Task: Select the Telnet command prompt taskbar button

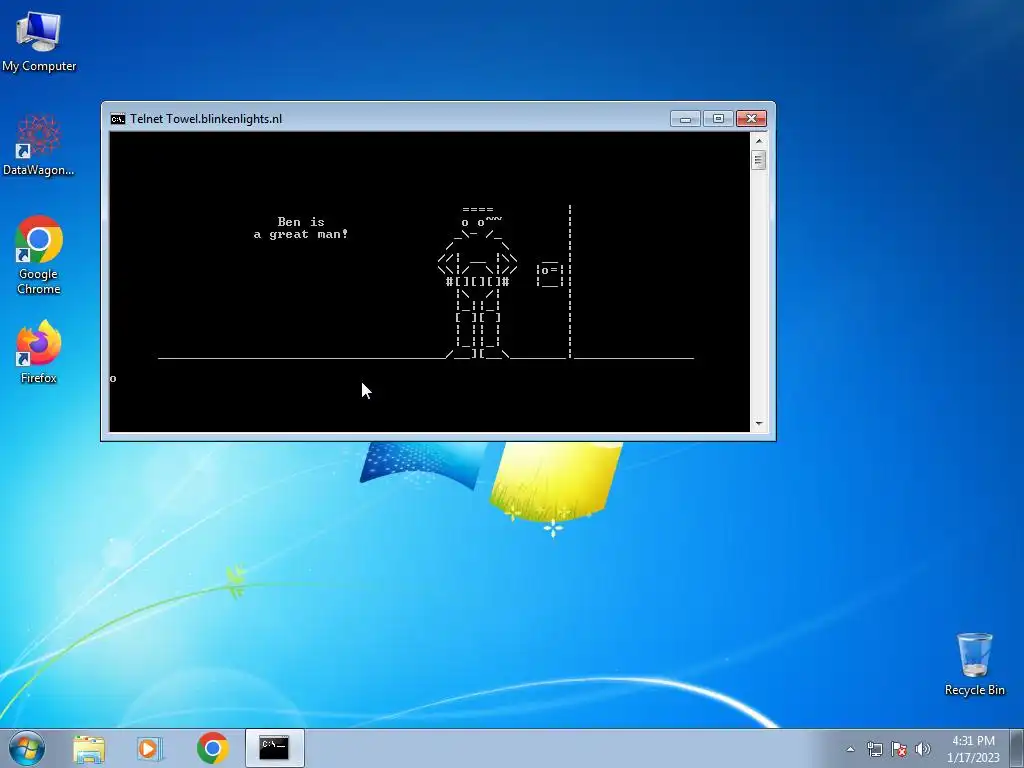Action: 274,748
